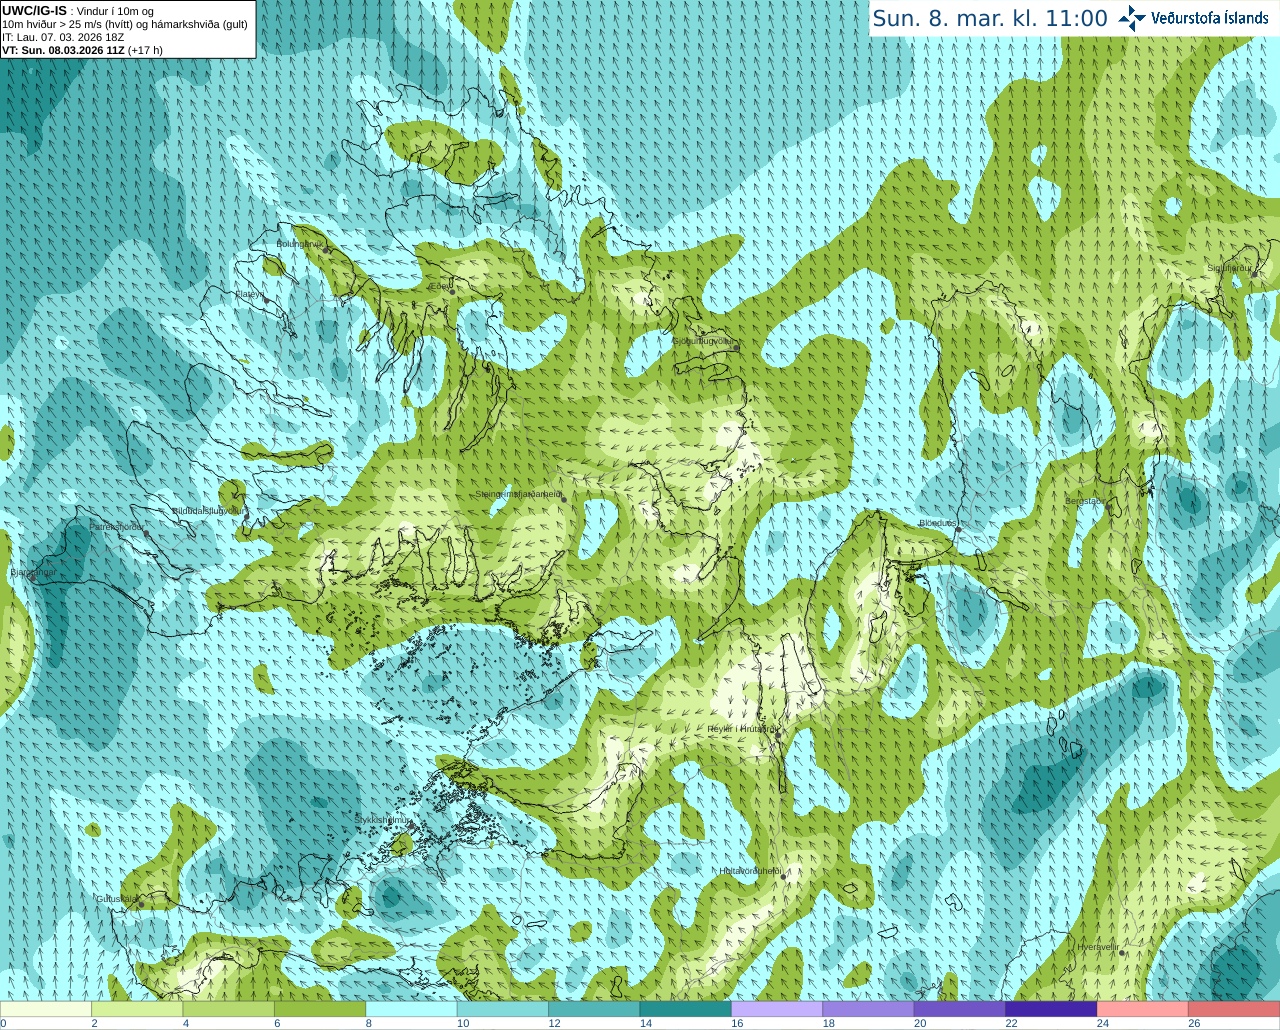Click the Patreksfjörður station label
Viewport: 1280px width, 1030px height.
117,527
